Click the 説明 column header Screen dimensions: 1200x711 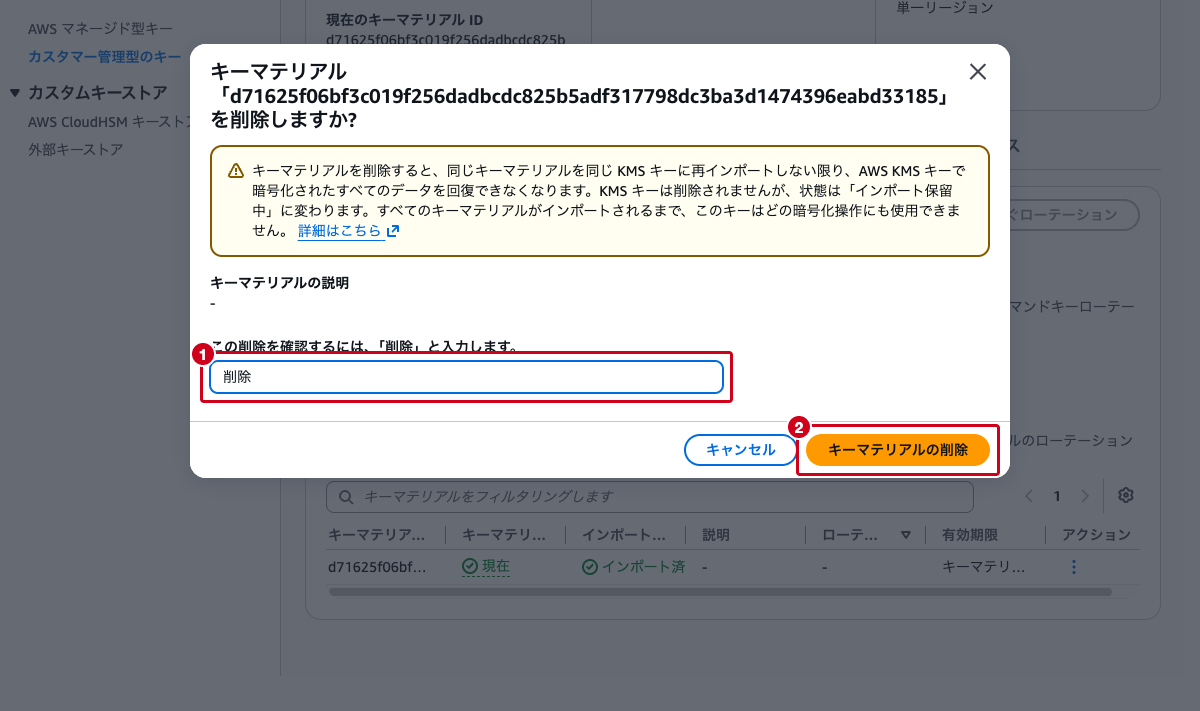716,535
